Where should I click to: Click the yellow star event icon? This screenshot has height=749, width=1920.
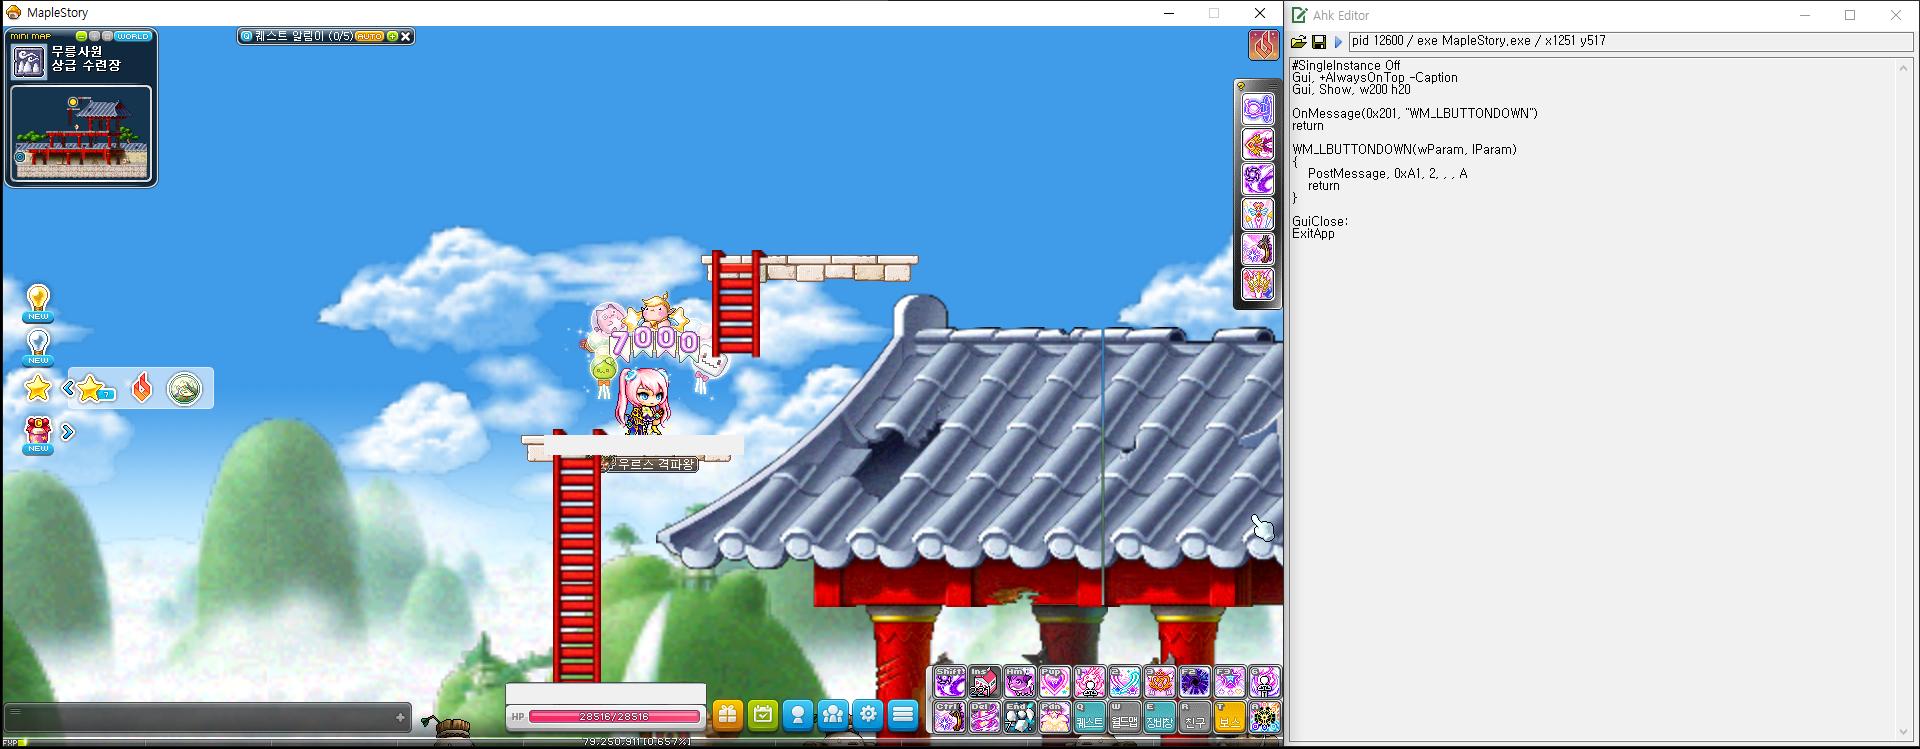(38, 388)
